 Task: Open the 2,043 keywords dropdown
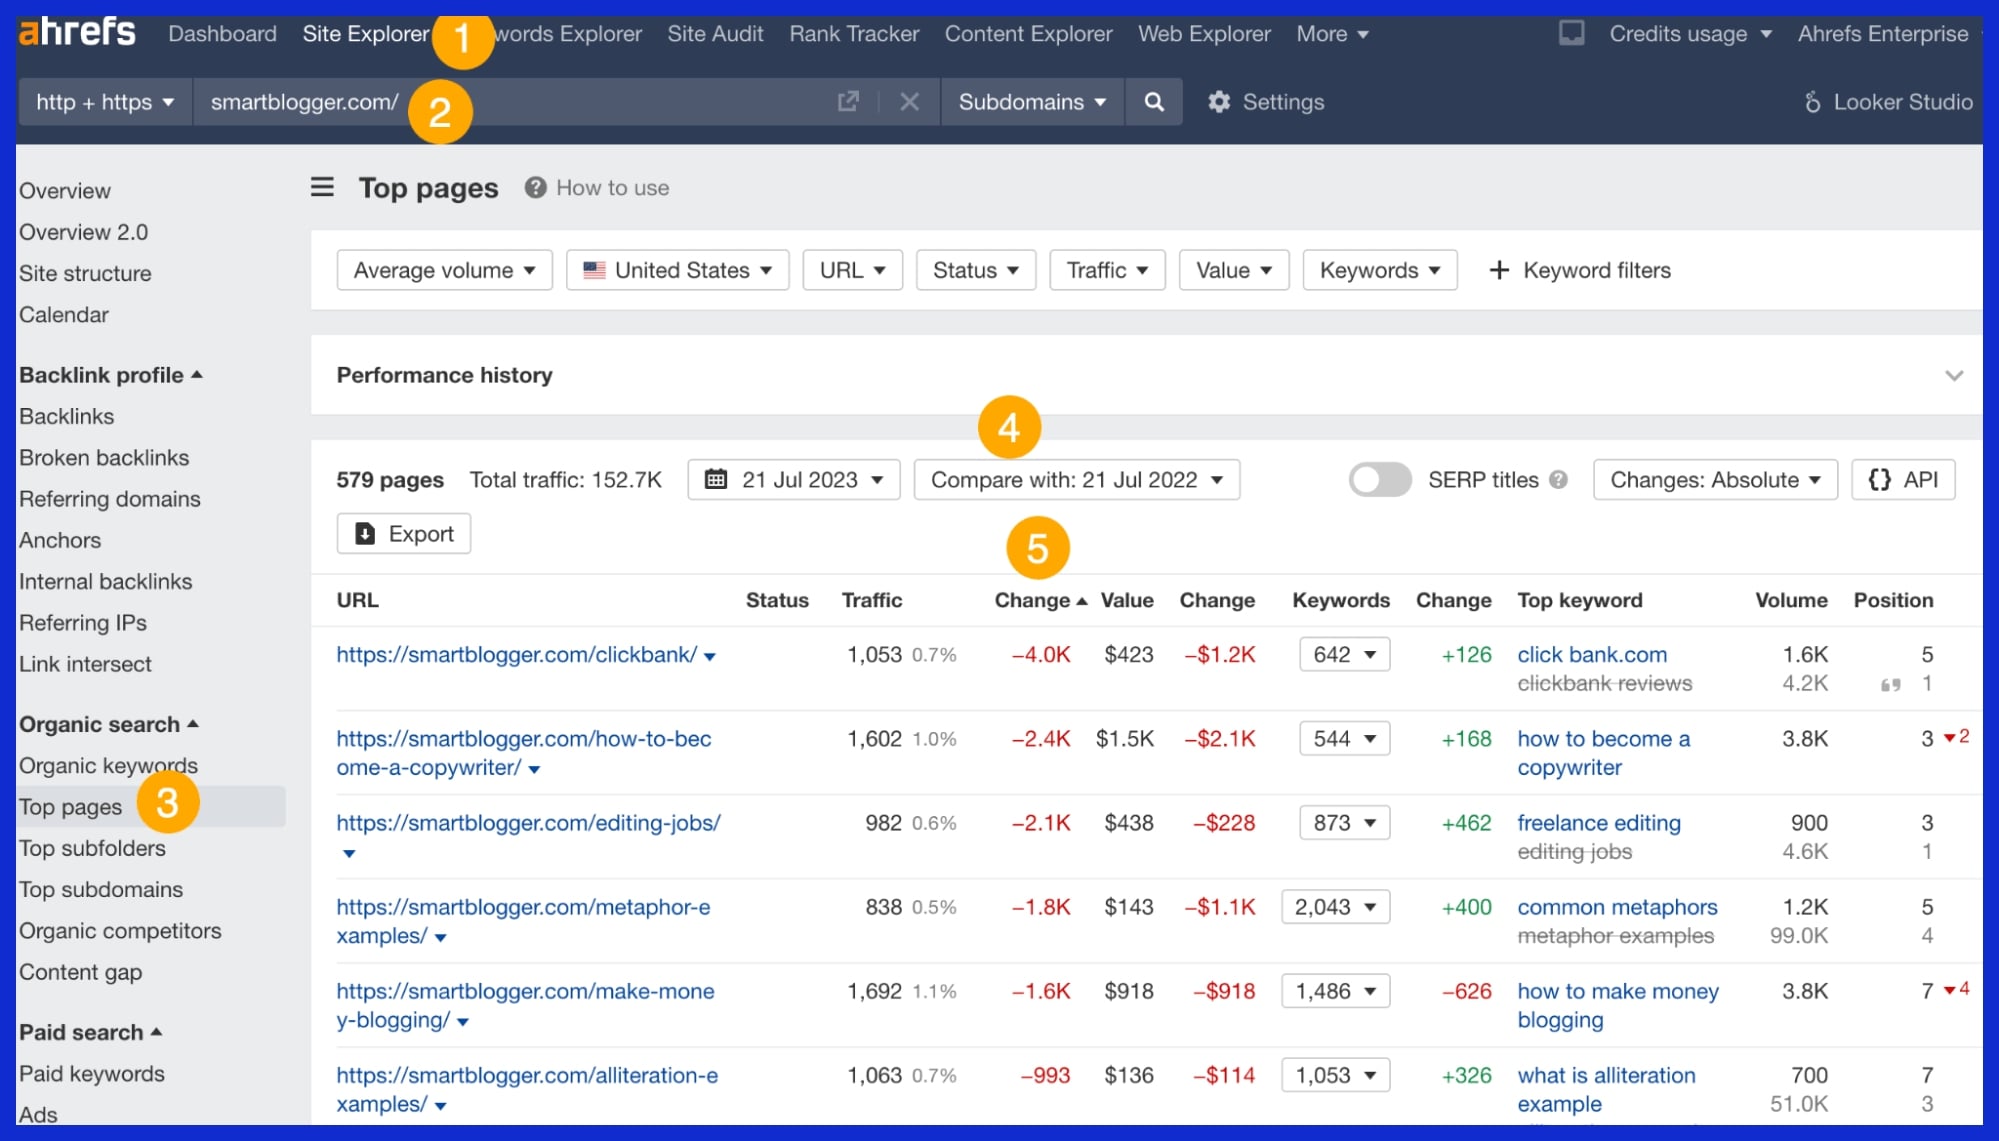coord(1335,907)
